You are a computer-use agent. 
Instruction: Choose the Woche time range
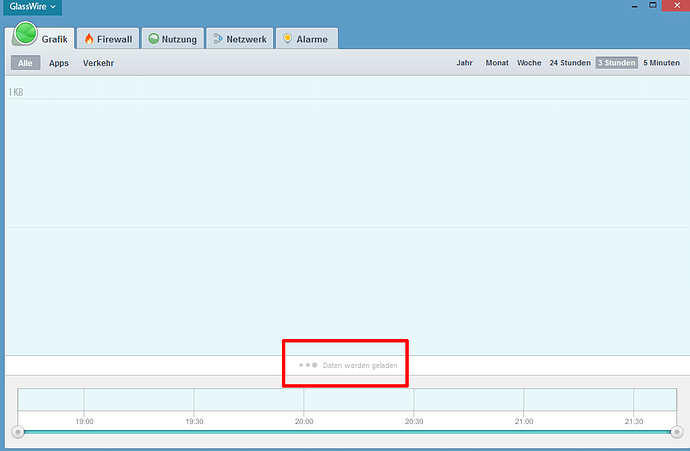click(529, 63)
